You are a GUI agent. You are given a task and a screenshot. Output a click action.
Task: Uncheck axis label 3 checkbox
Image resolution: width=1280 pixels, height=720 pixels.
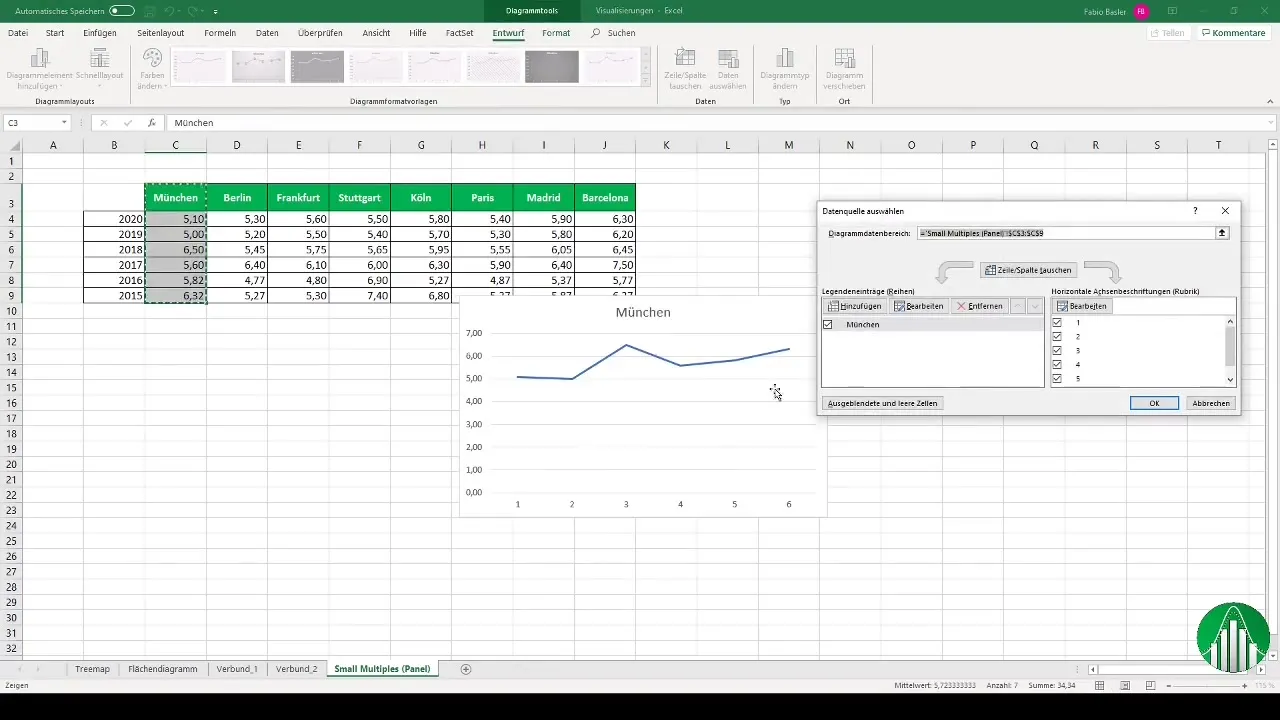click(x=1058, y=351)
